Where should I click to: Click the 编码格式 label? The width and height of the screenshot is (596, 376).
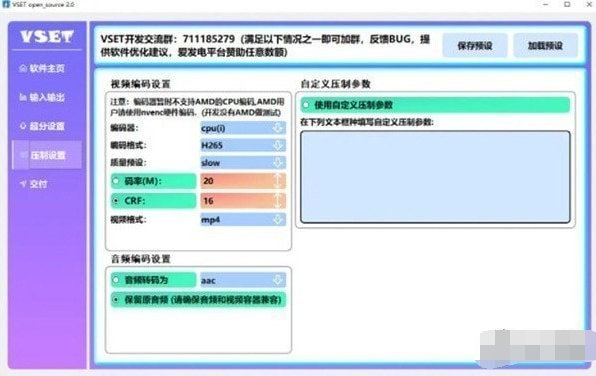pyautogui.click(x=128, y=145)
